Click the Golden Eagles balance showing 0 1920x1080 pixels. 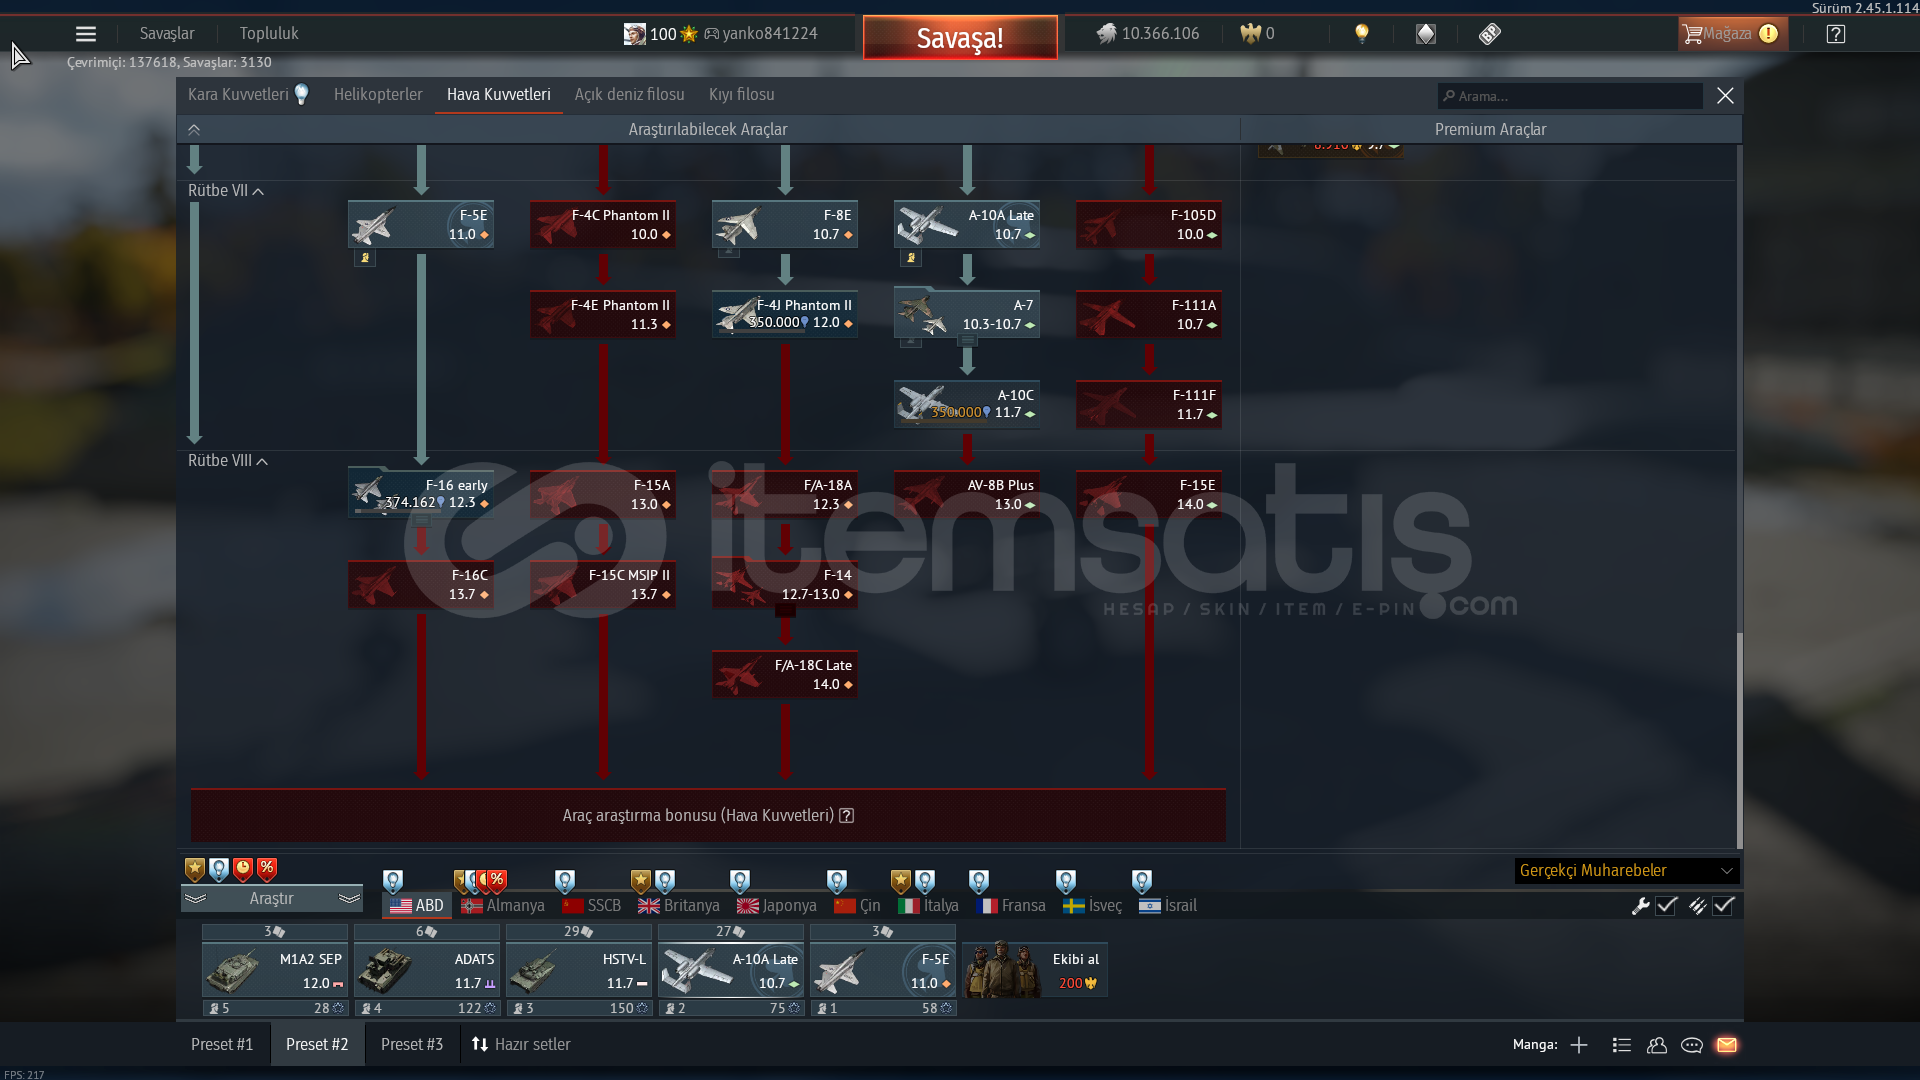coord(1257,34)
